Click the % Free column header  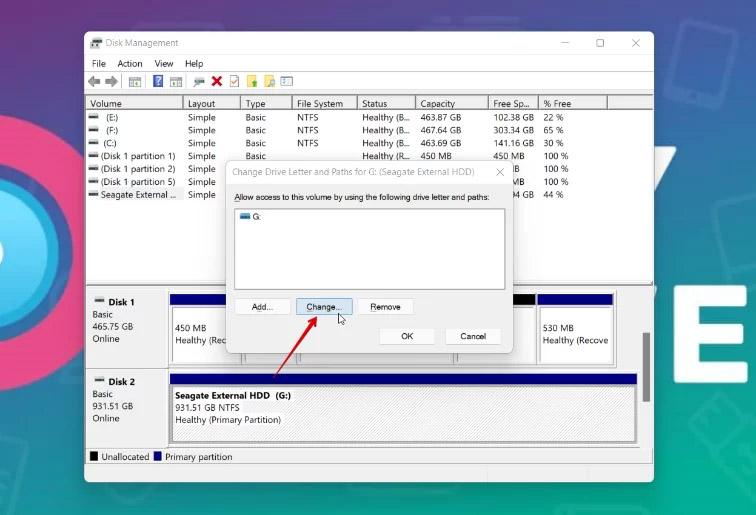(x=573, y=103)
